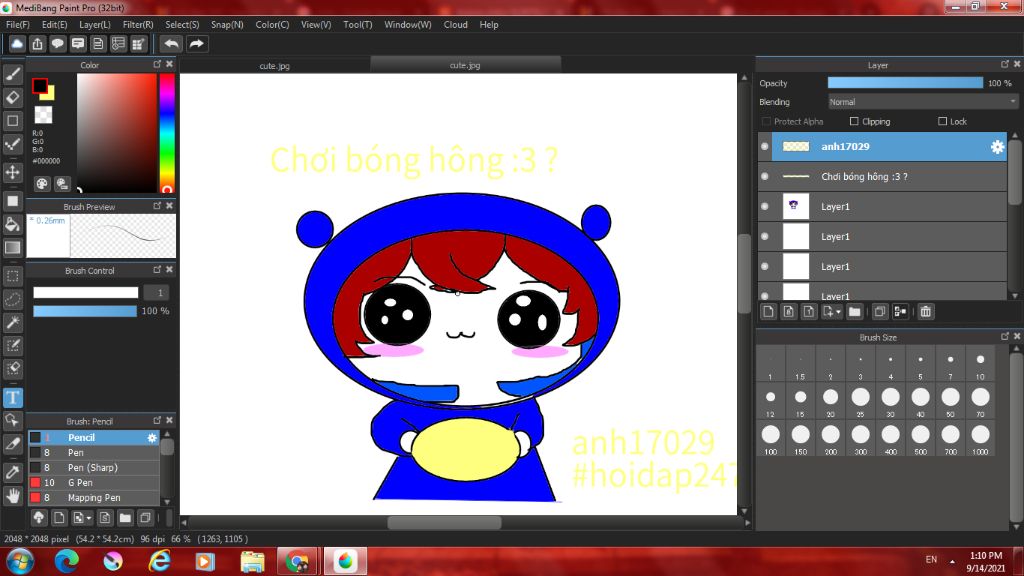Hide the 'Chơi bóng hồng :3 ?' layer

click(765, 177)
